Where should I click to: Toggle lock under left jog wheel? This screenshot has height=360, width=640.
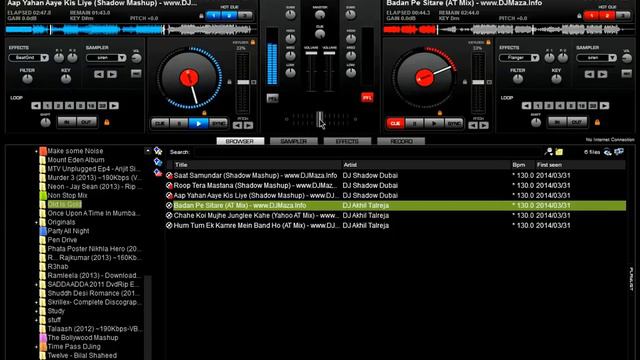[x=204, y=113]
